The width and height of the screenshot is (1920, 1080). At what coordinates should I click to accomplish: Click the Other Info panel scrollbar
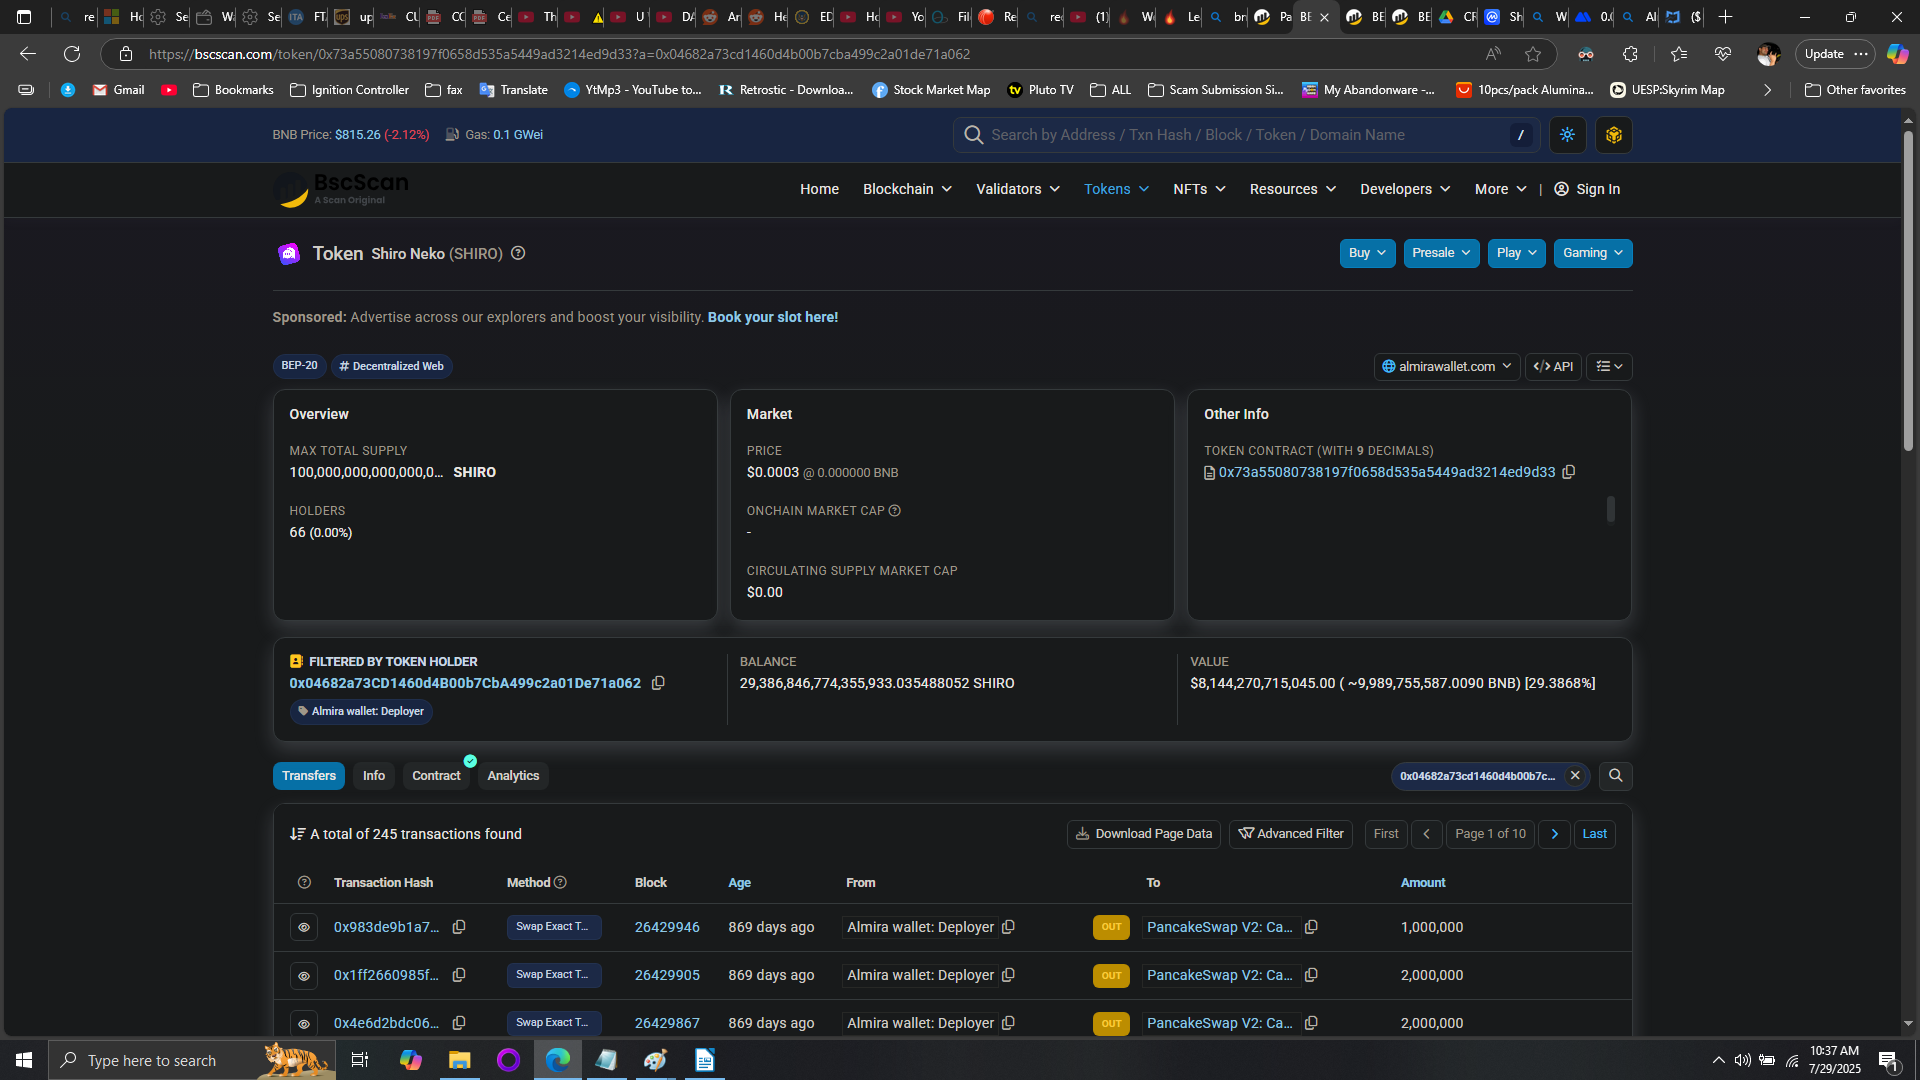tap(1610, 509)
